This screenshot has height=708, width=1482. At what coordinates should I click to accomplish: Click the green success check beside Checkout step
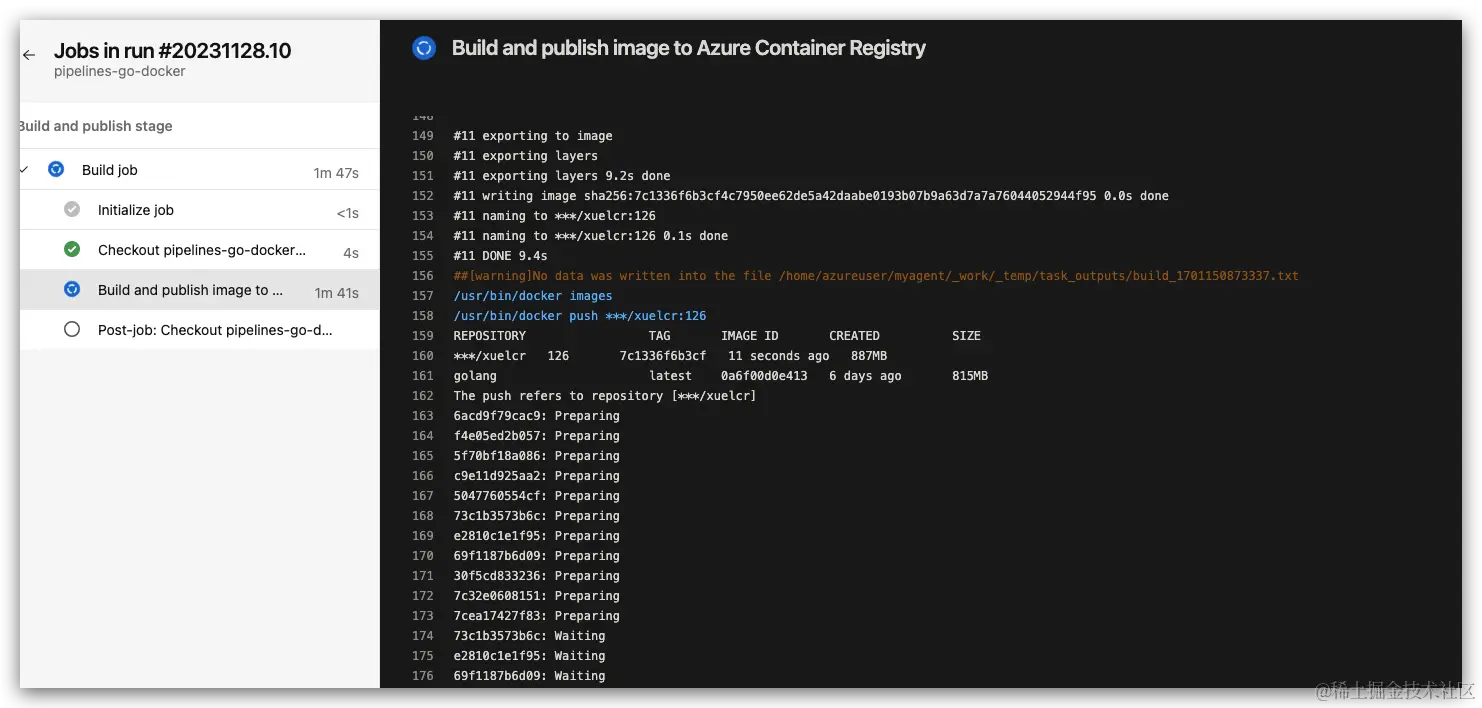(72, 250)
